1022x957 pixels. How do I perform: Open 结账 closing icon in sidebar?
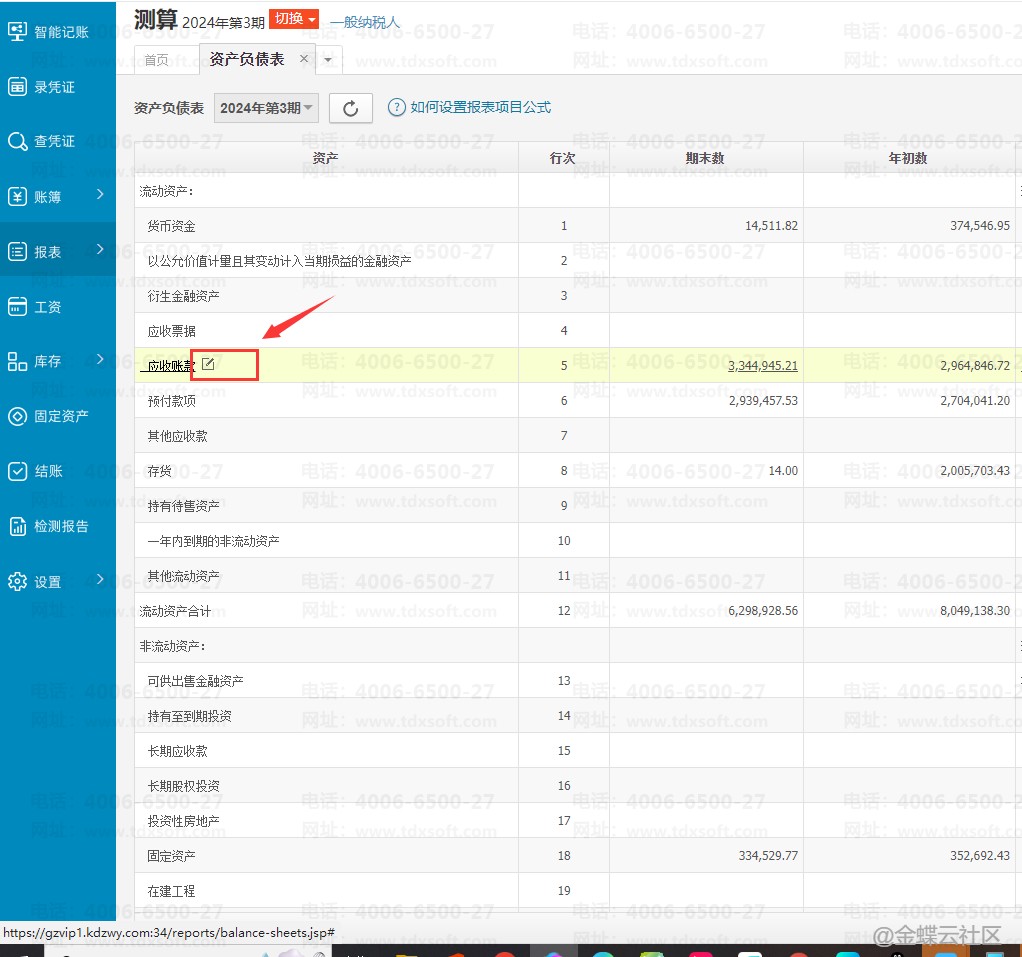pyautogui.click(x=17, y=471)
